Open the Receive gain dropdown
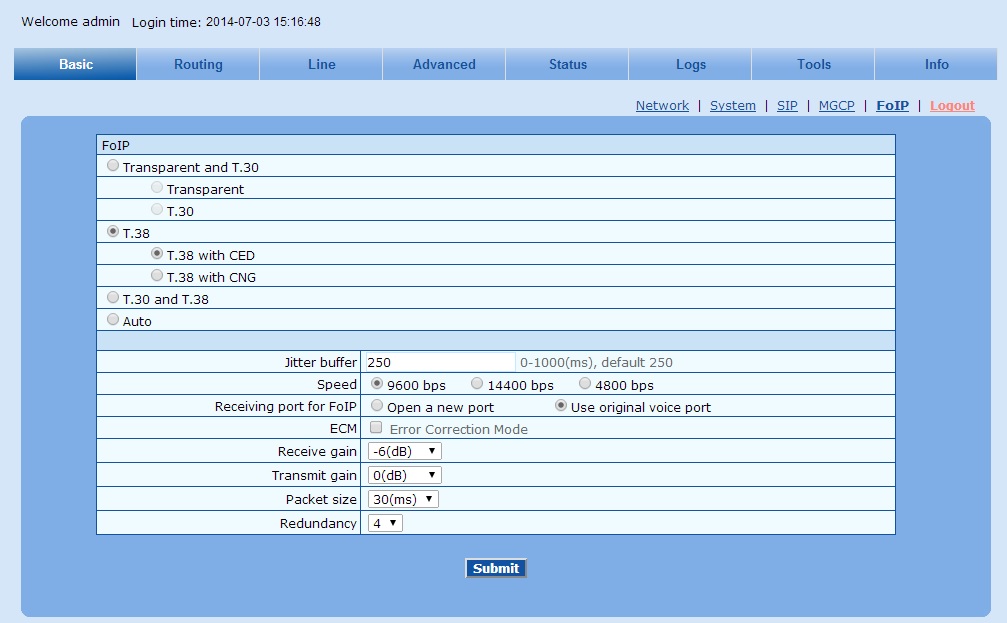 pyautogui.click(x=404, y=451)
